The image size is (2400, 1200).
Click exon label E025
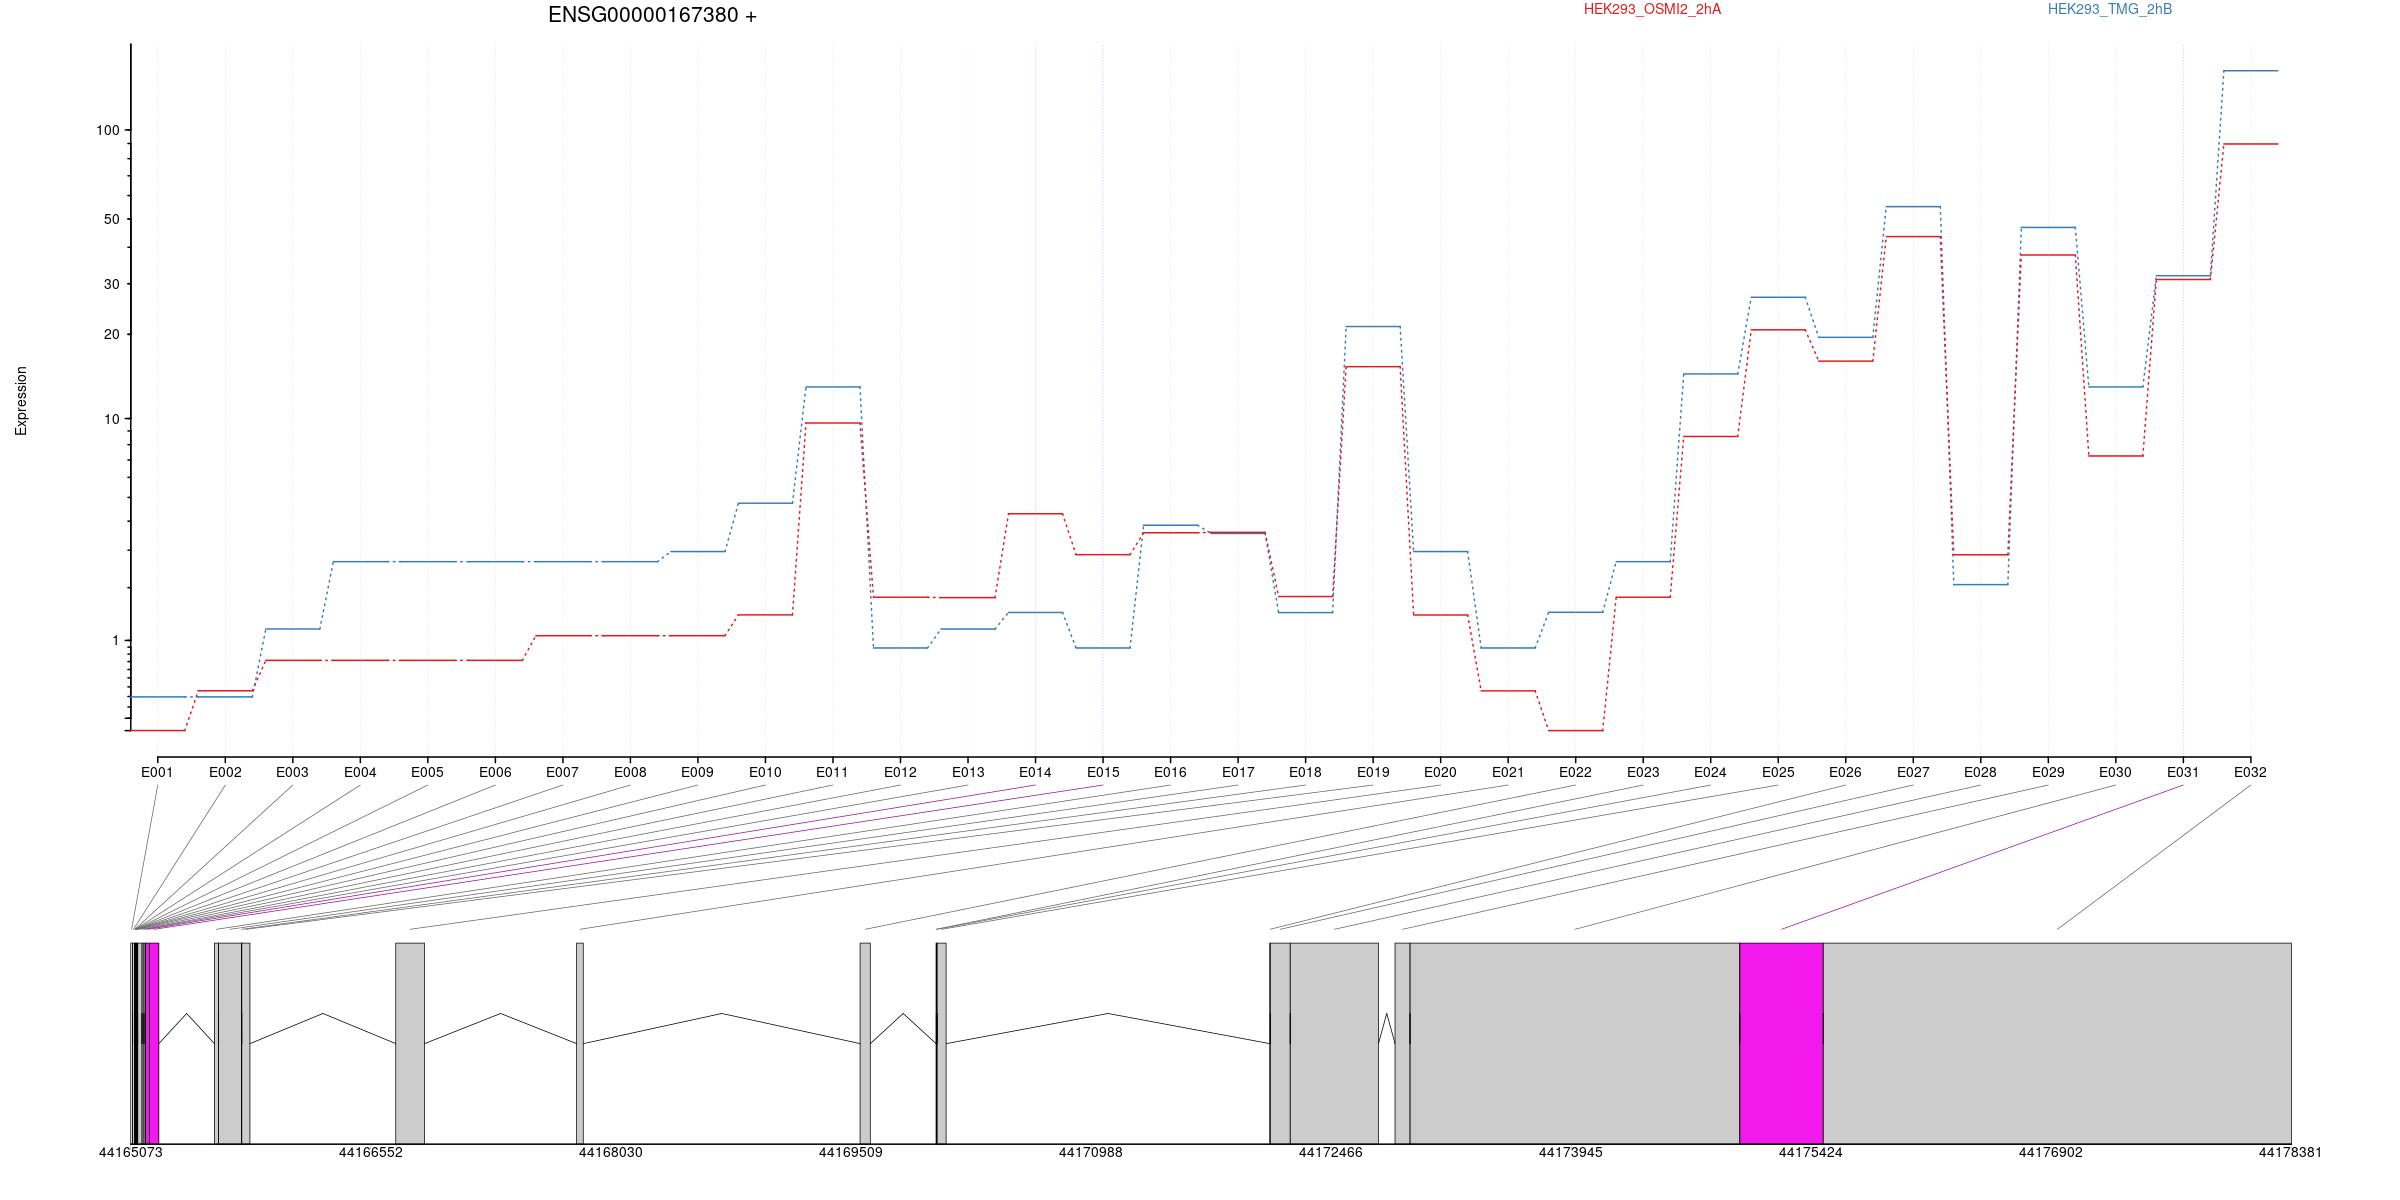coord(1778,772)
